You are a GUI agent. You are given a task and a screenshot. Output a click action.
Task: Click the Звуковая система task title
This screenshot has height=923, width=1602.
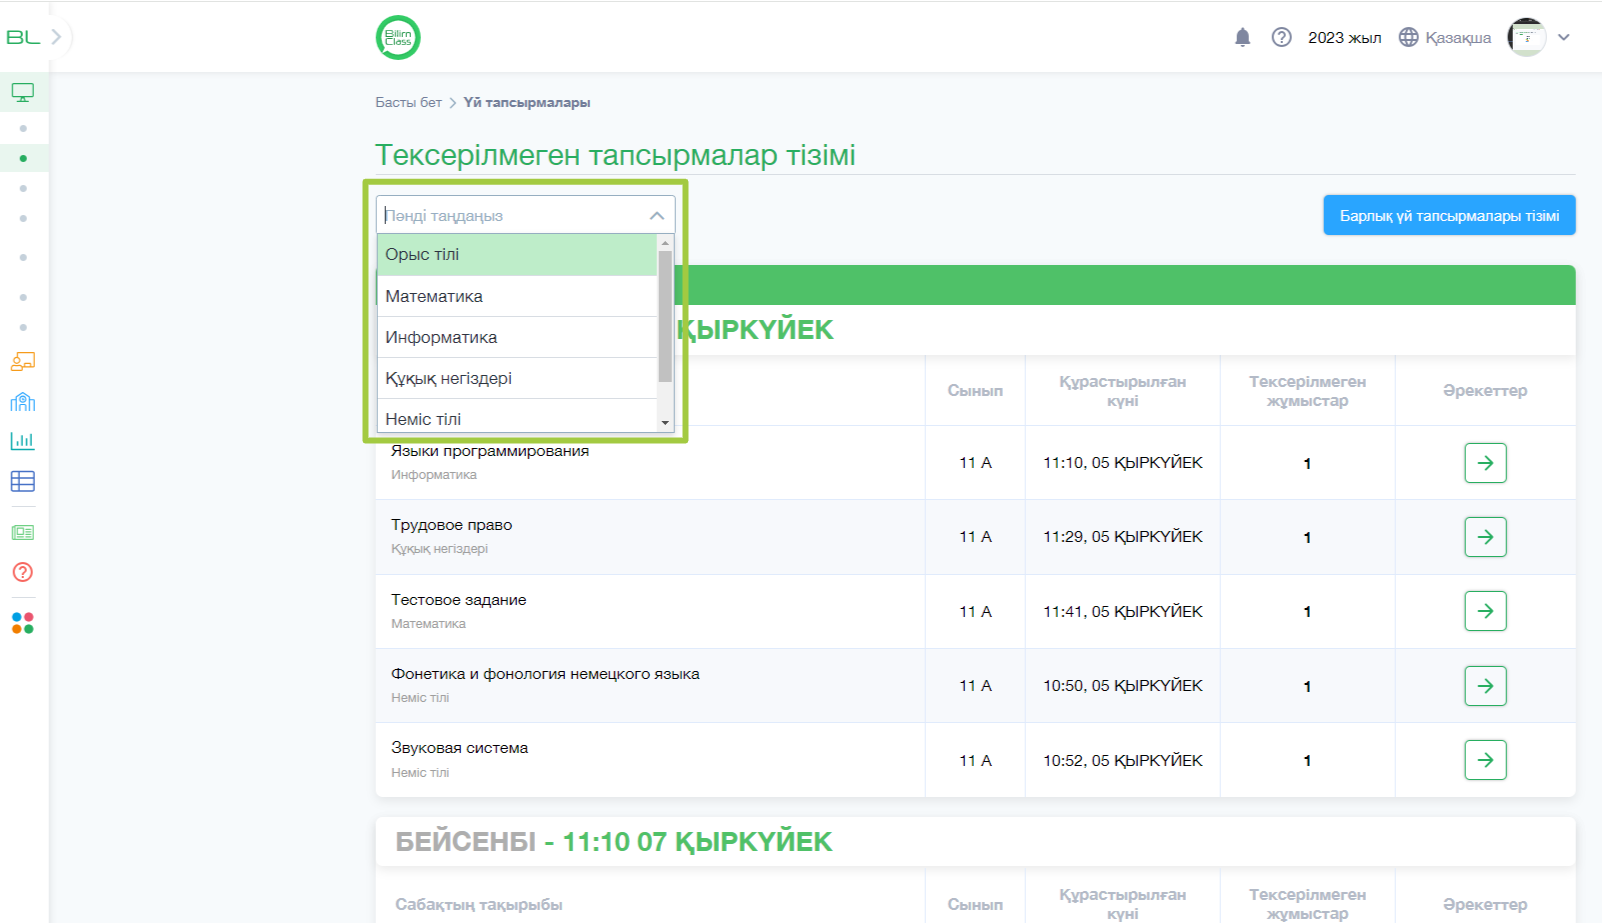coord(459,748)
